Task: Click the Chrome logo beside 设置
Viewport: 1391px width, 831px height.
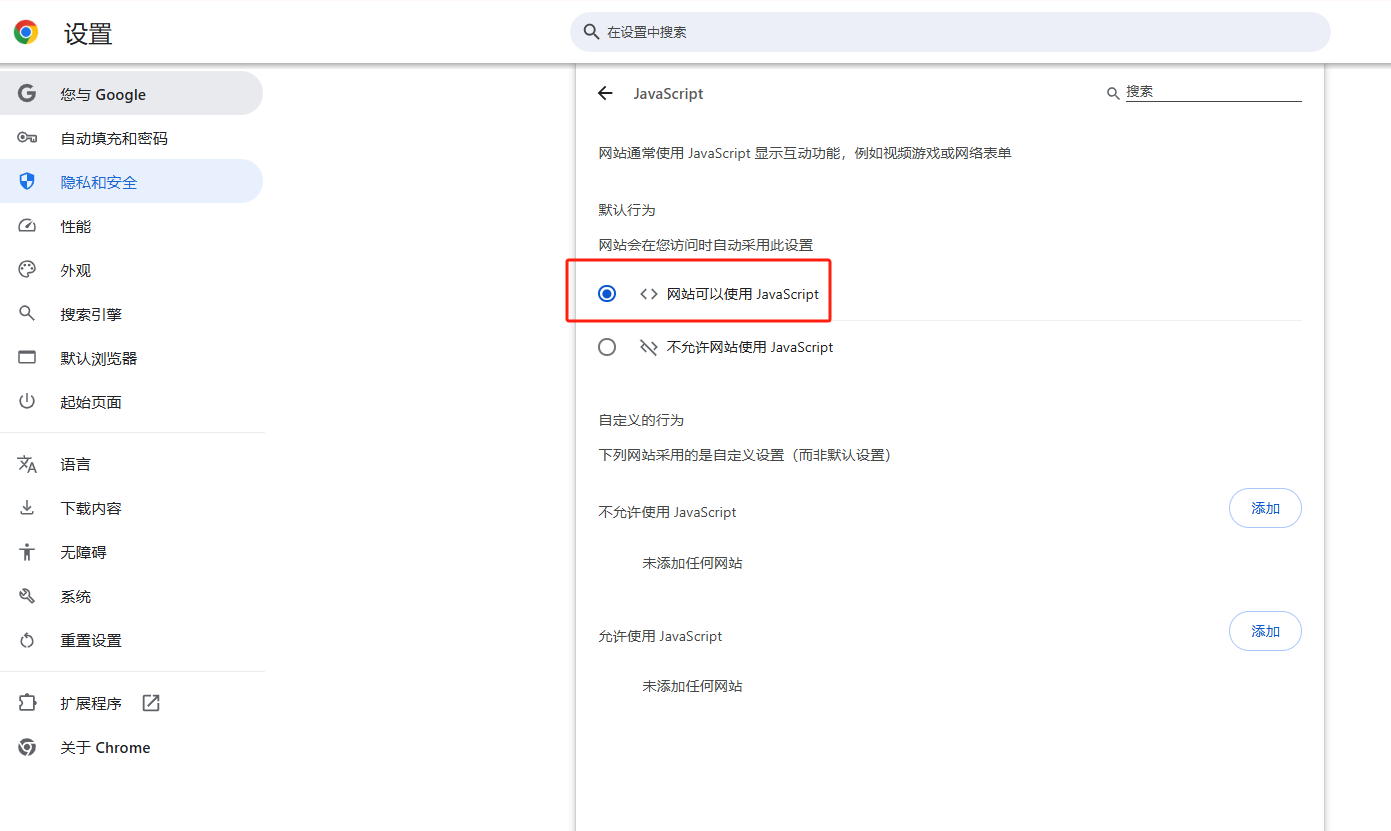Action: click(26, 32)
